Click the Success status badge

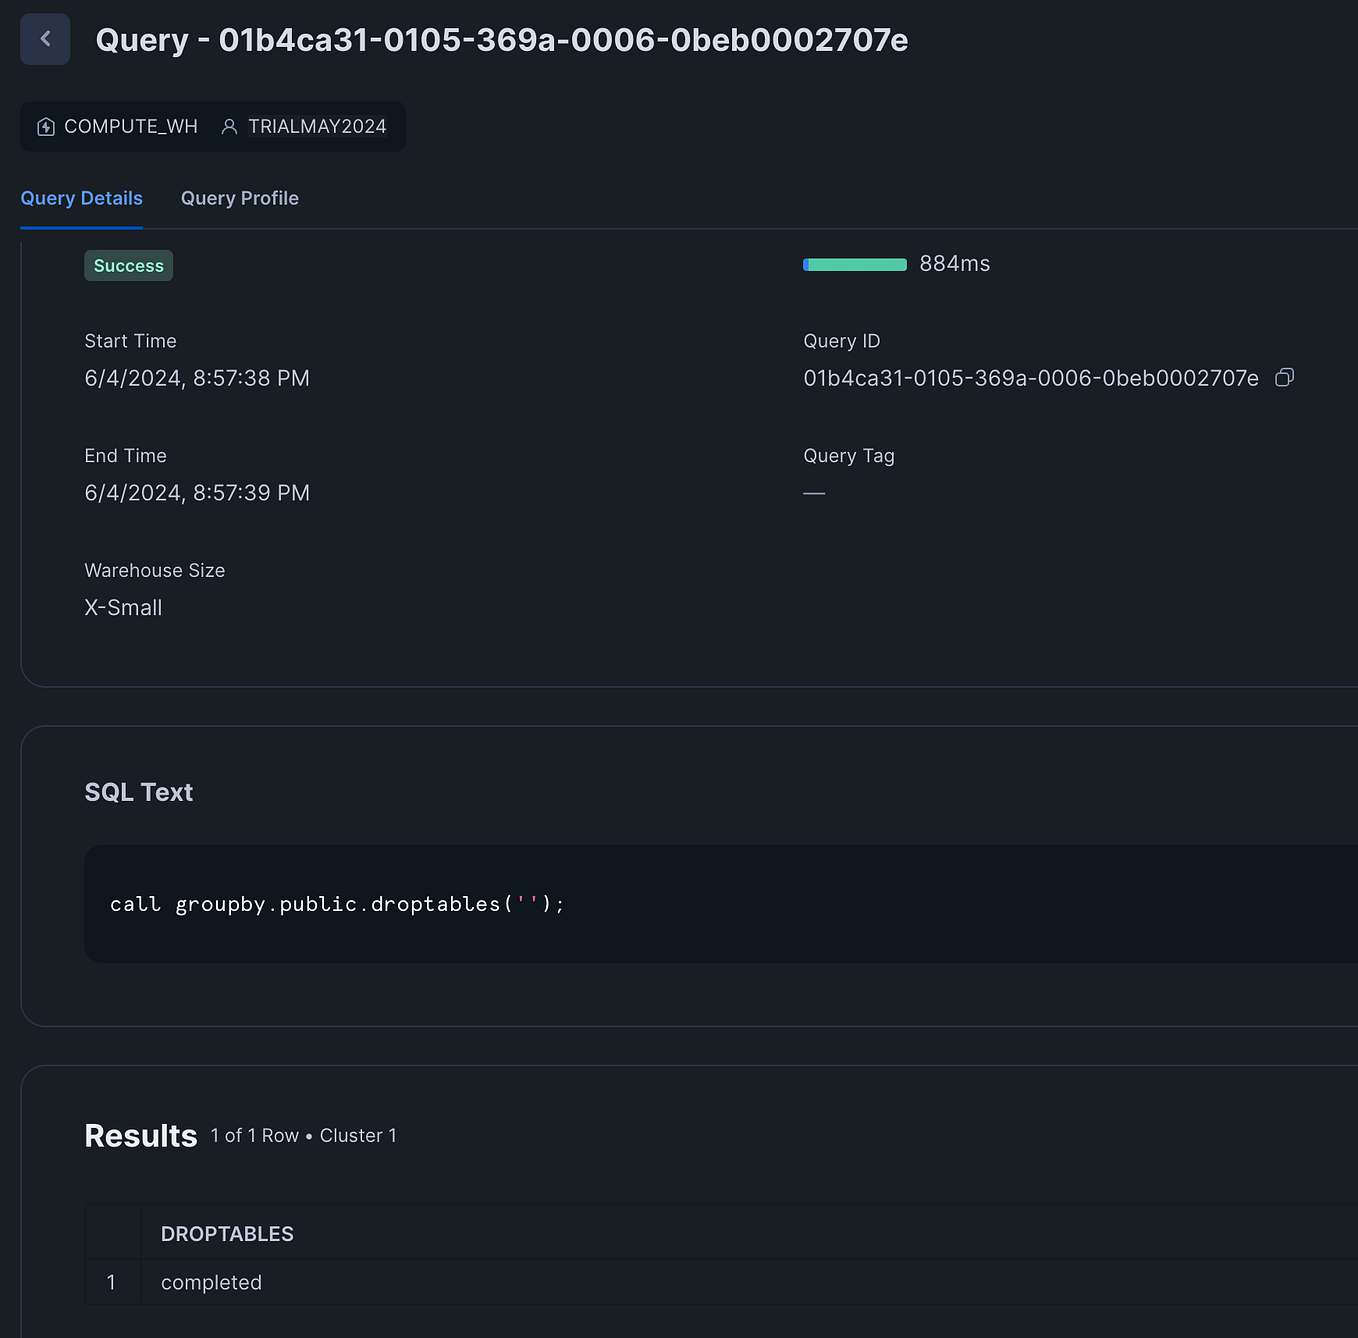128,265
